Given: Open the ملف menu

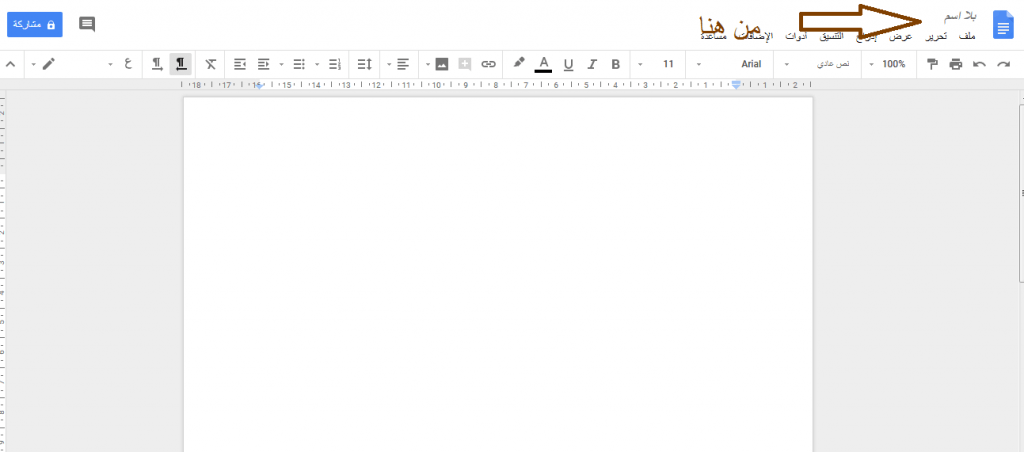Looking at the screenshot, I should (967, 37).
